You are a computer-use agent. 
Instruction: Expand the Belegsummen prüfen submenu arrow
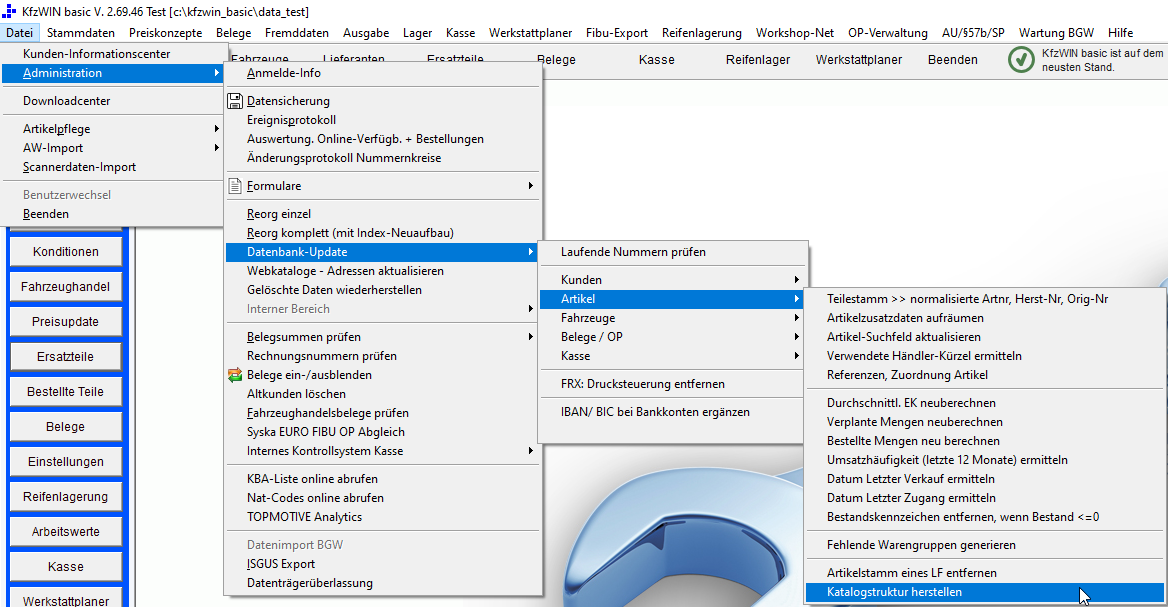pyautogui.click(x=530, y=337)
